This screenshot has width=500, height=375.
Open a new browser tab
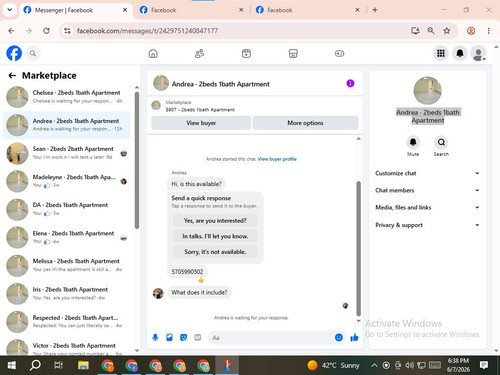[x=375, y=10]
